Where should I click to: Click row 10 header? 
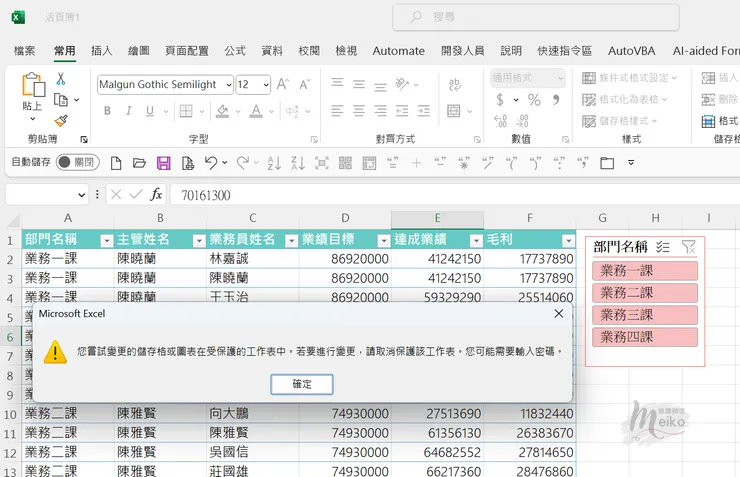10,414
